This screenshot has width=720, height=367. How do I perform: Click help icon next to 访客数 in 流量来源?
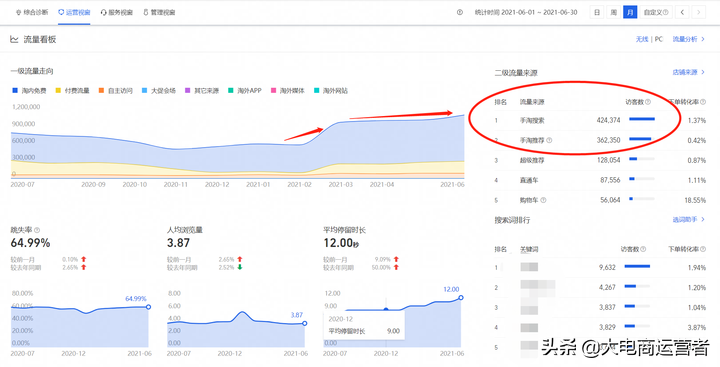[x=648, y=102]
